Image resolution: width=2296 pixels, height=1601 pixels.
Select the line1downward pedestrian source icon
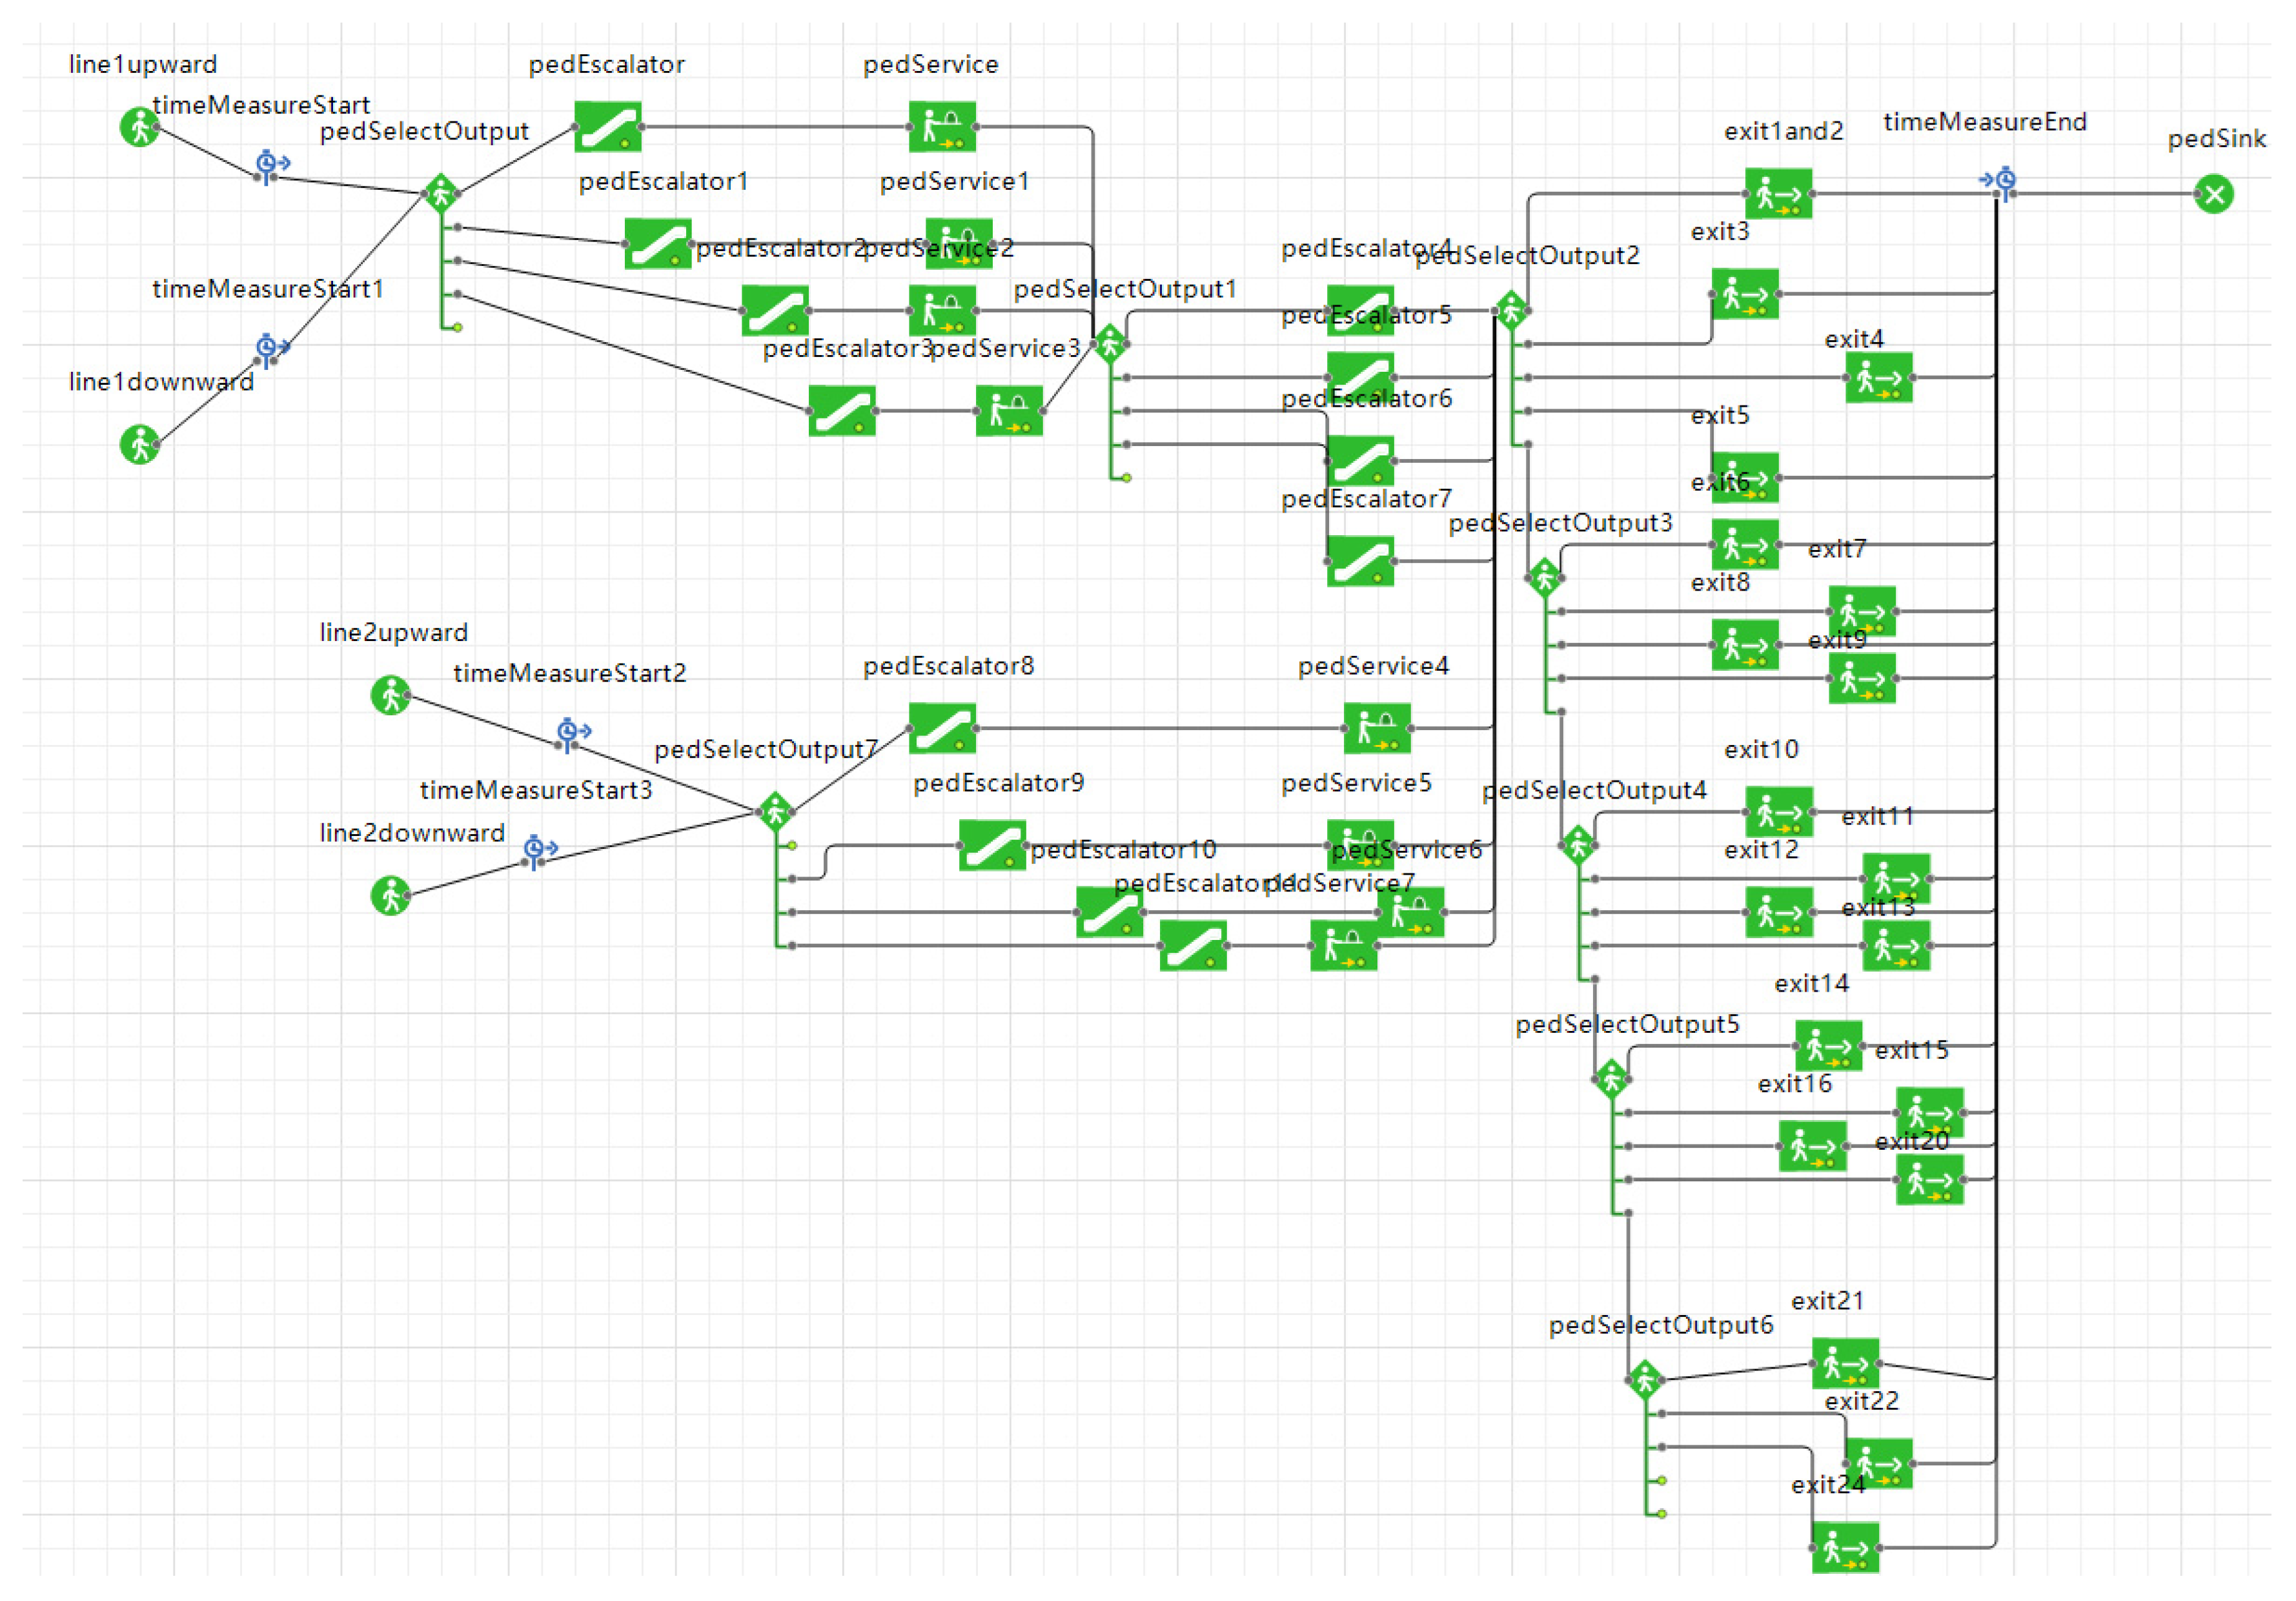[x=140, y=444]
